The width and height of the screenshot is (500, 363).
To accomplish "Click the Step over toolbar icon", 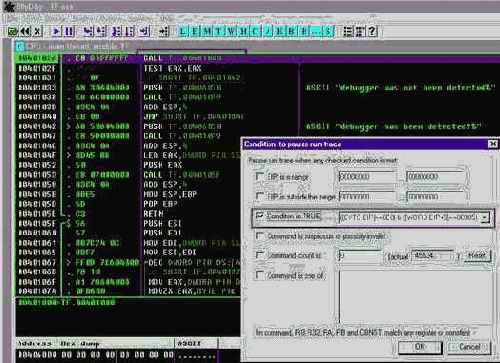I will click(101, 32).
